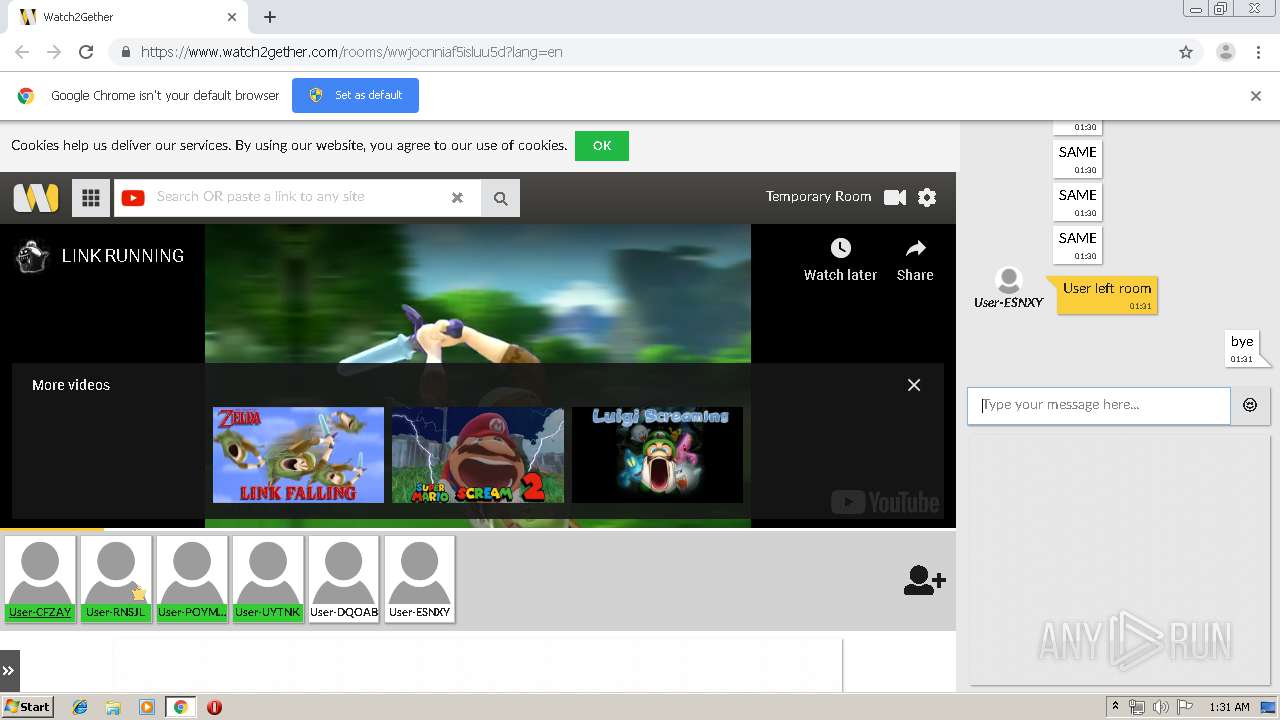Image resolution: width=1280 pixels, height=720 pixels.
Task: Open room settings gear
Action: tap(927, 197)
